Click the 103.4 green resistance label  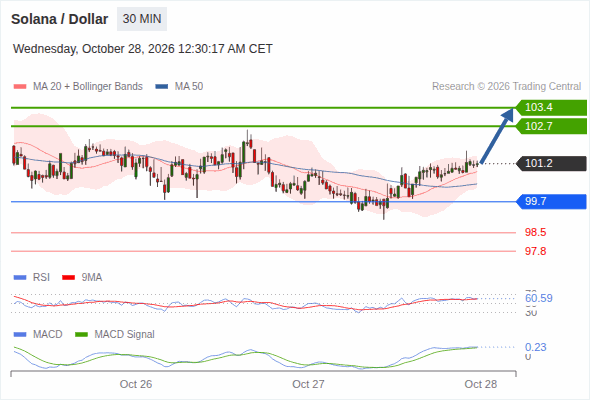click(x=551, y=108)
